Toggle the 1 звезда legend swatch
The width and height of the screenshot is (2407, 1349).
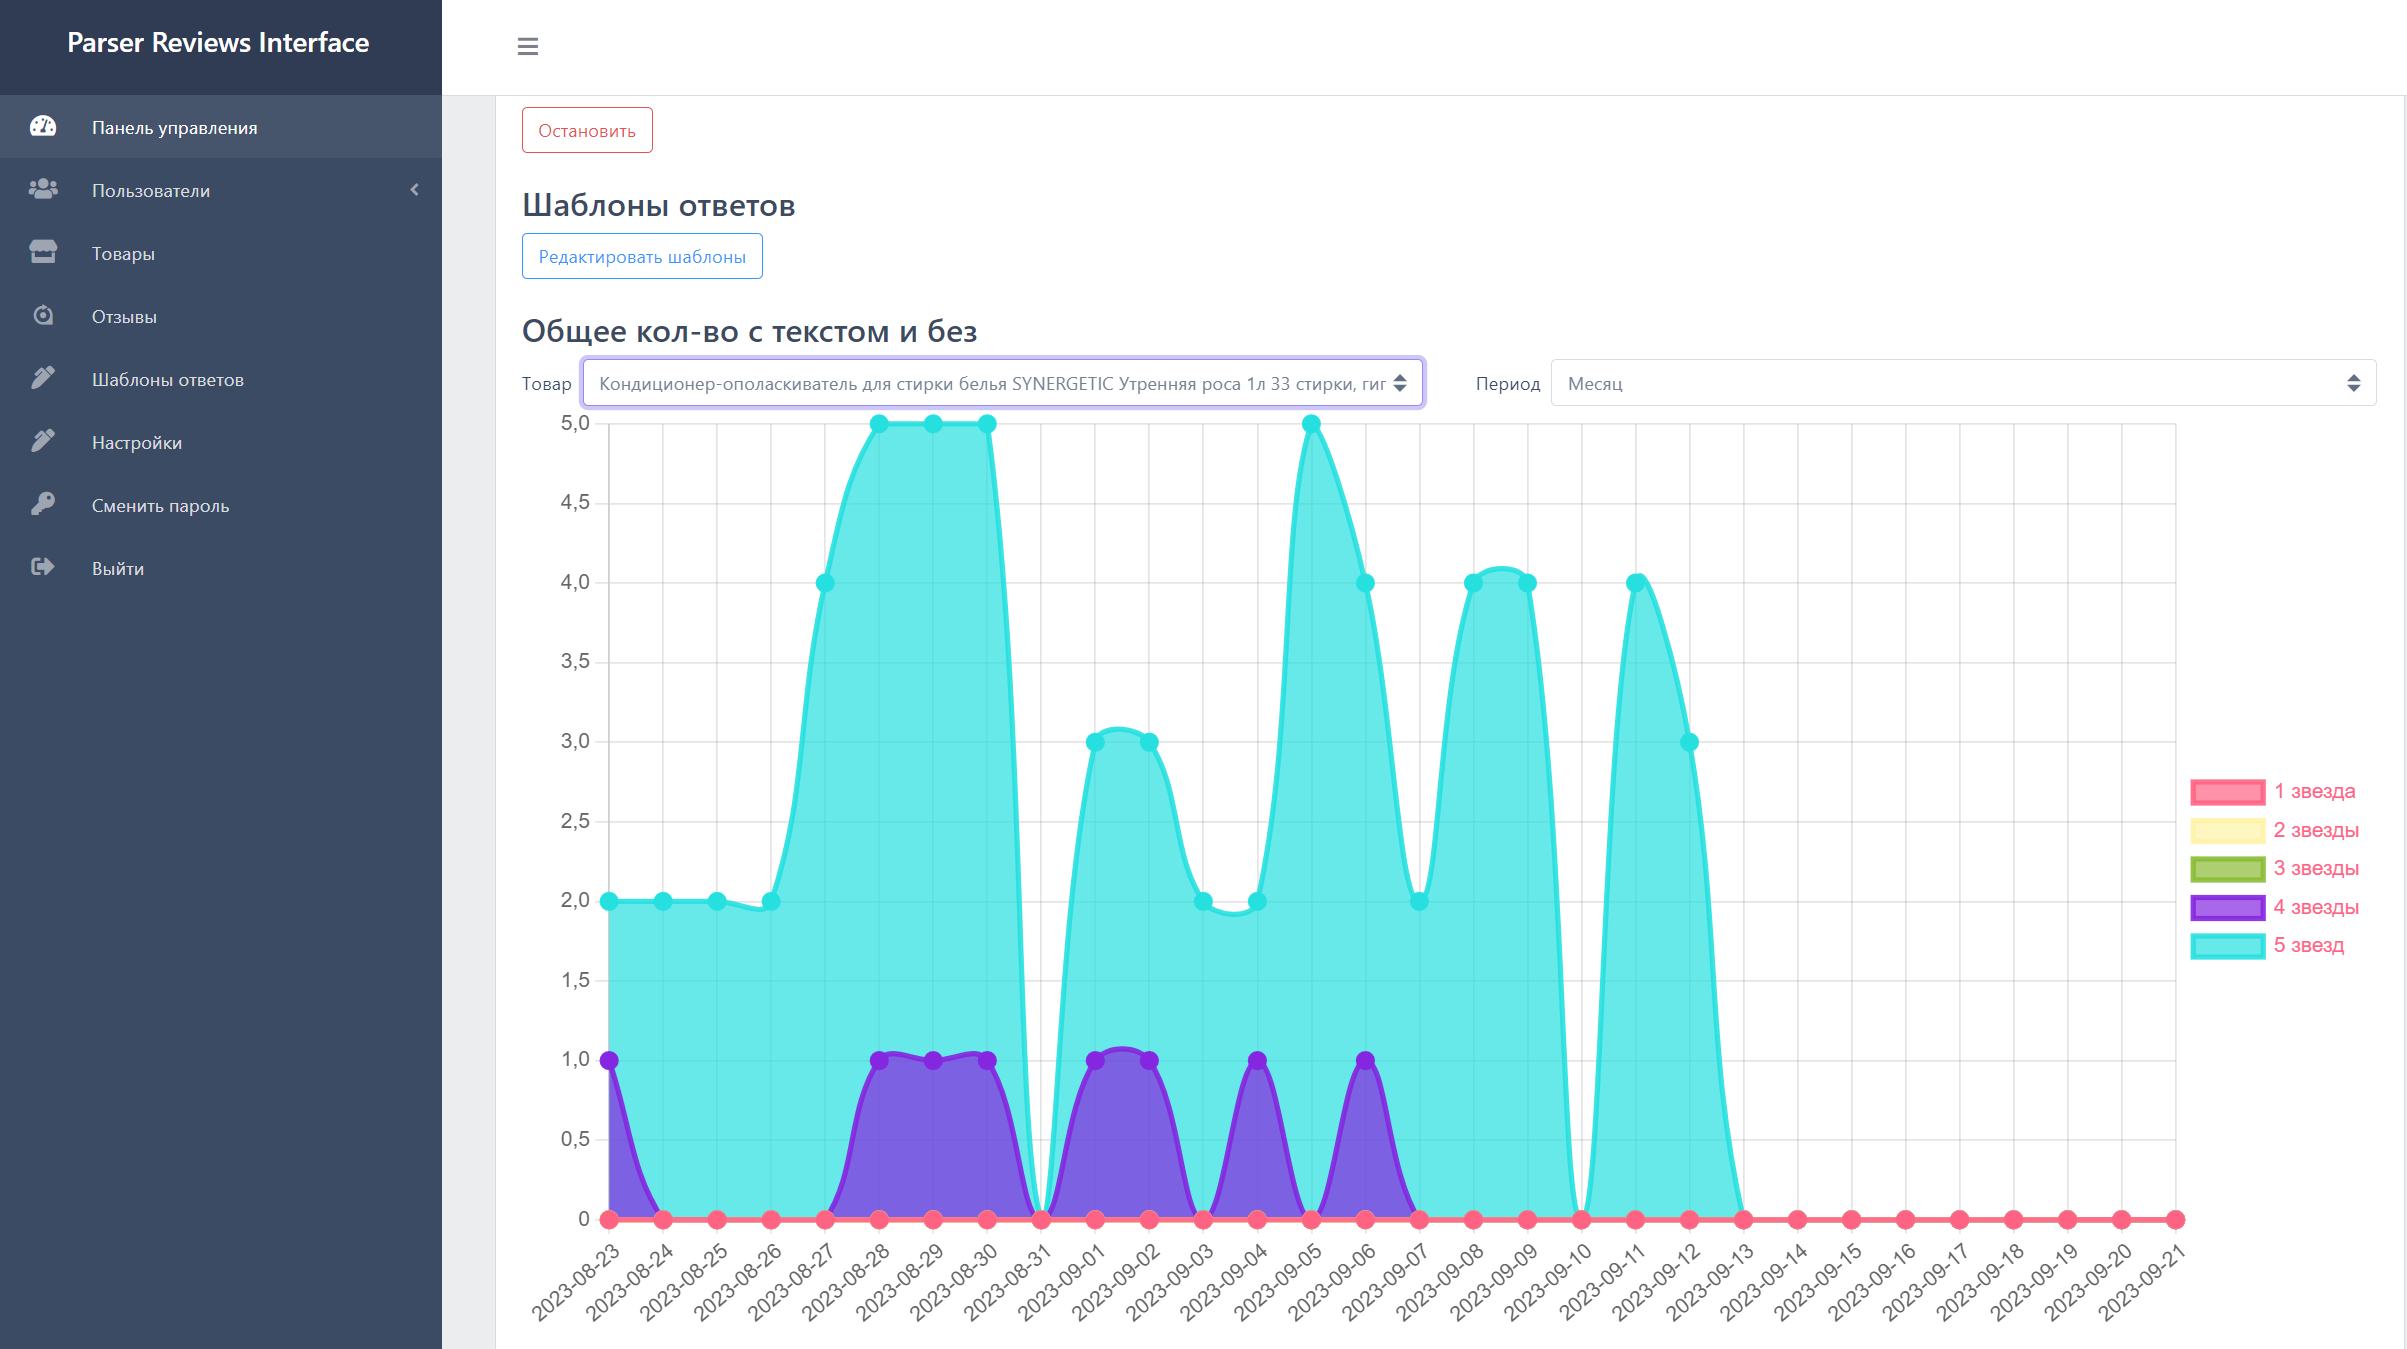click(2227, 792)
